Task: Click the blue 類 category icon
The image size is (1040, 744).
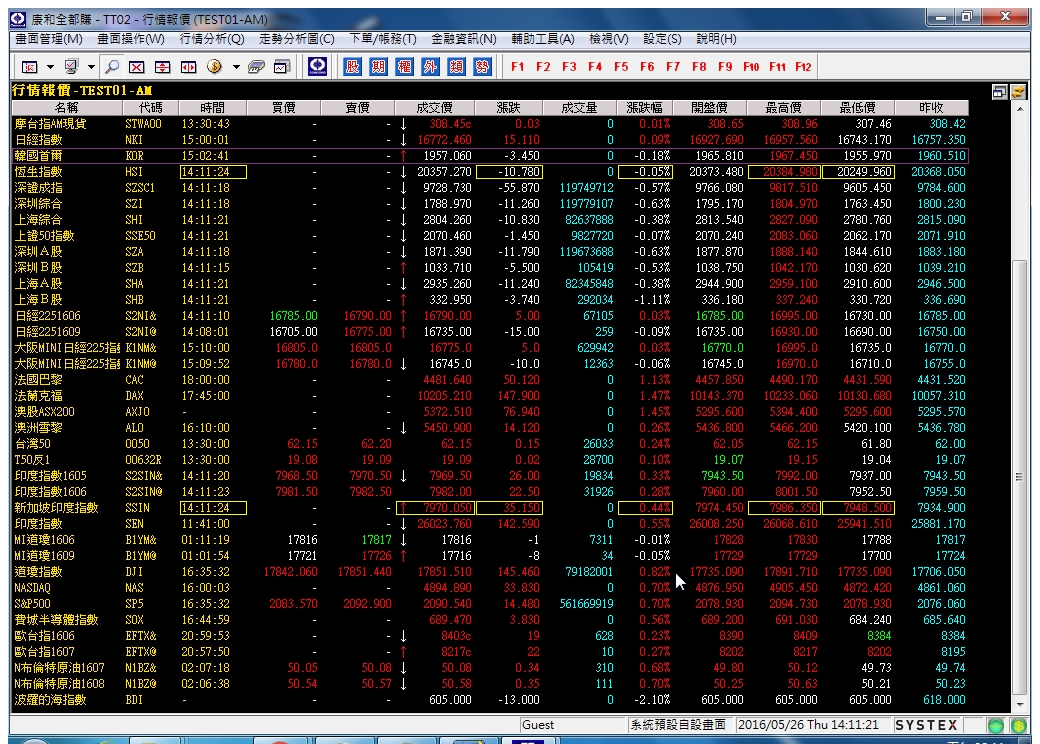Action: click(x=456, y=66)
